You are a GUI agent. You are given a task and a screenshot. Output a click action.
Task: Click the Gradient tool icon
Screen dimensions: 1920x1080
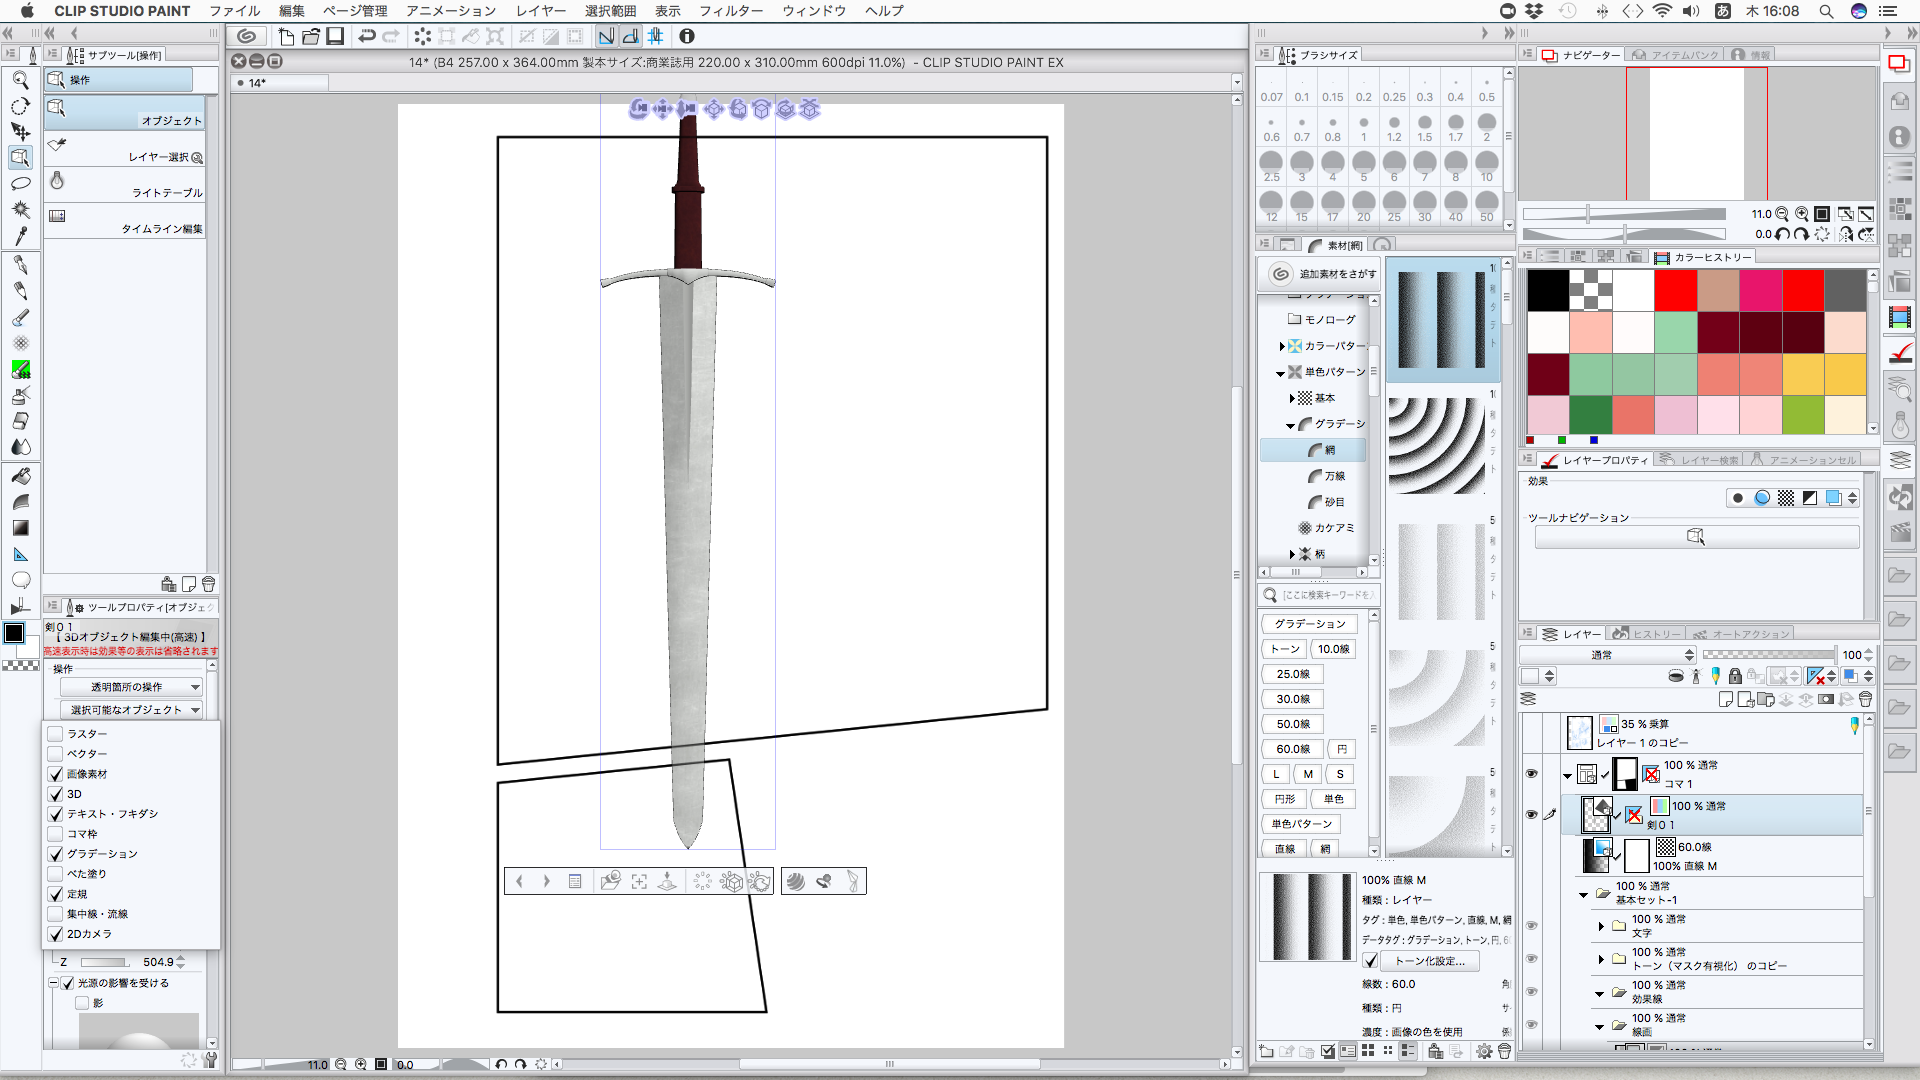pos(20,528)
